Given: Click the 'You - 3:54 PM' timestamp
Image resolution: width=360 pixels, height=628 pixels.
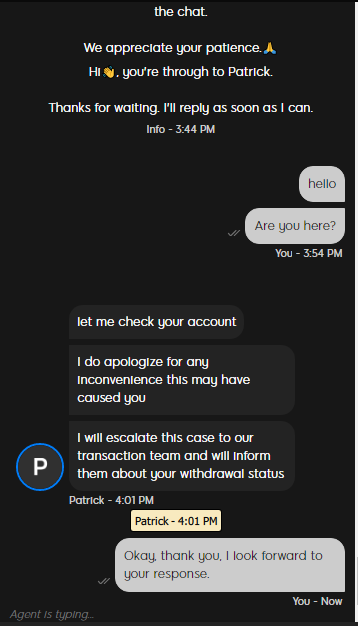Looking at the screenshot, I should coord(309,253).
